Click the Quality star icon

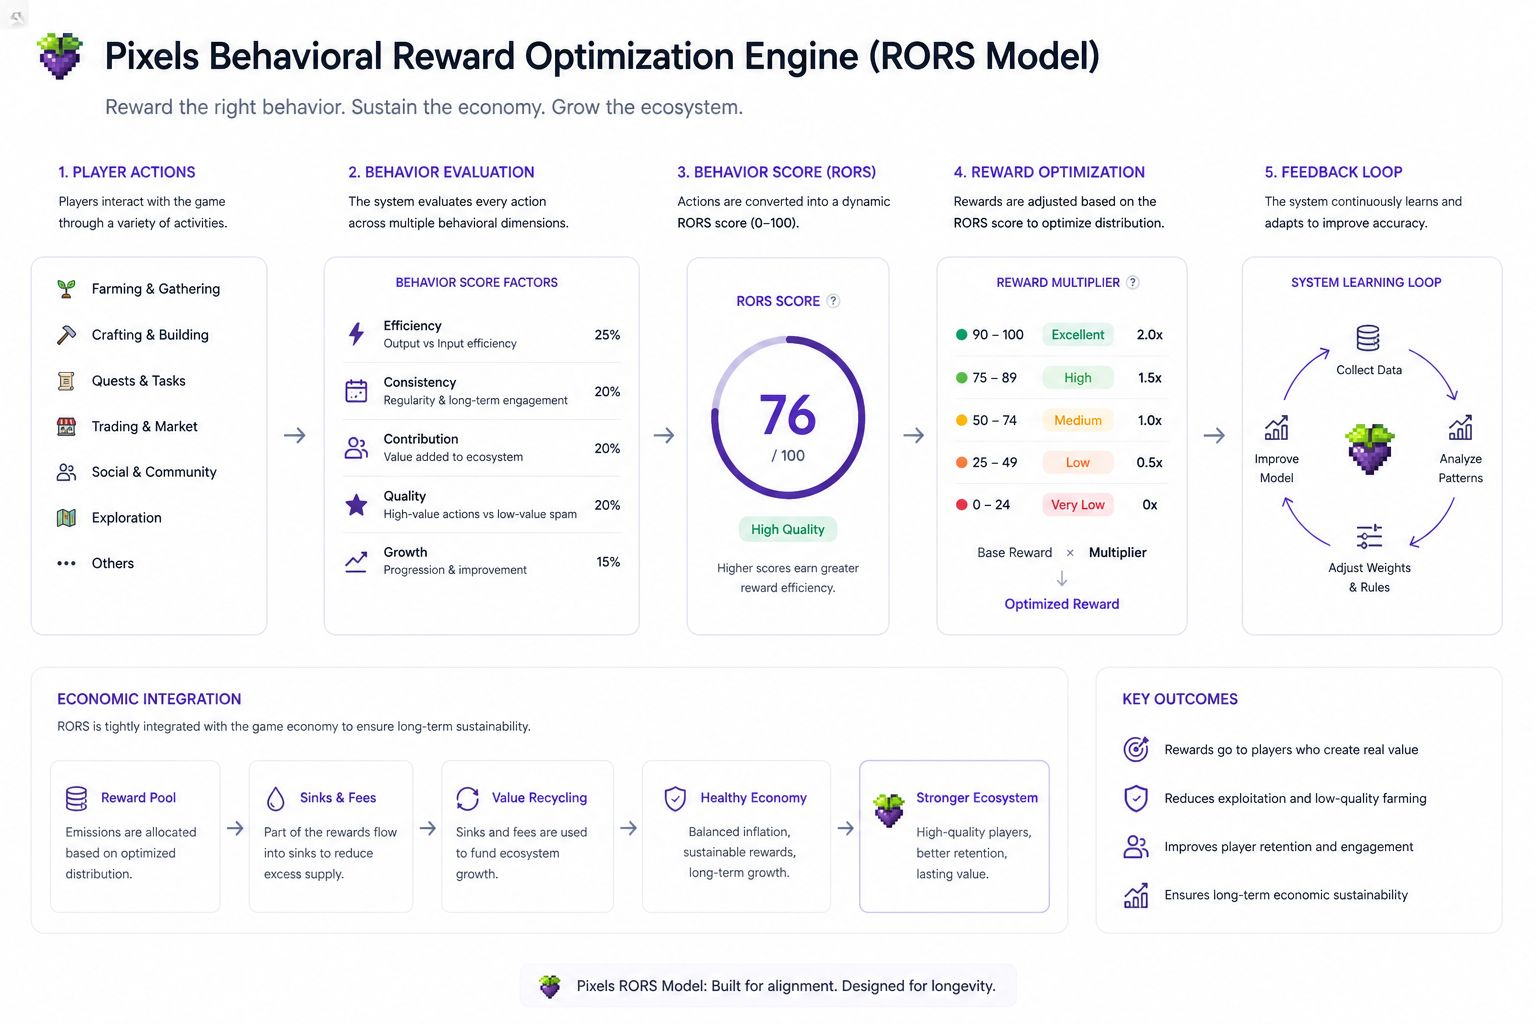pos(356,505)
